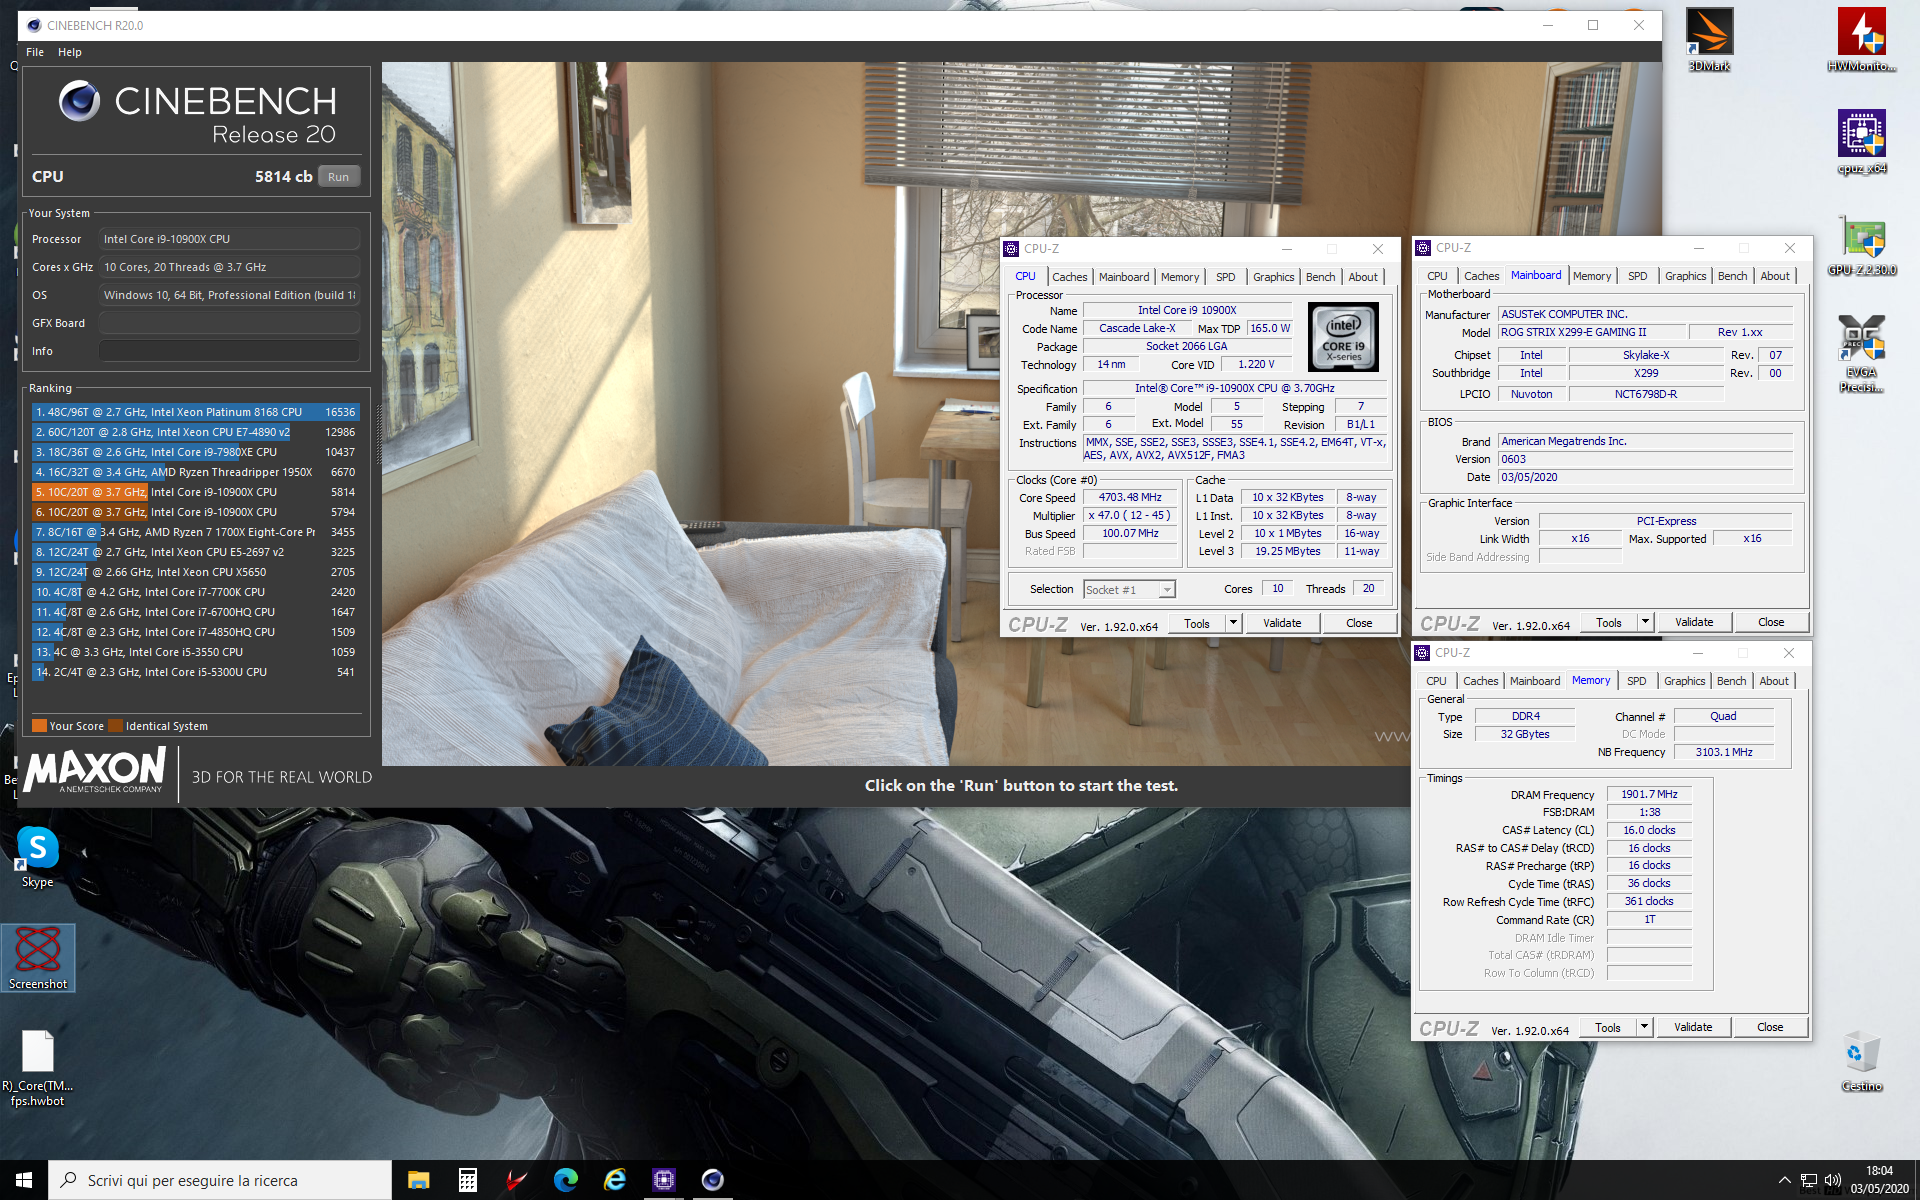Open the GPU-Z 2.30.0 desktop shortcut
This screenshot has width=1920, height=1200.
(x=1861, y=244)
